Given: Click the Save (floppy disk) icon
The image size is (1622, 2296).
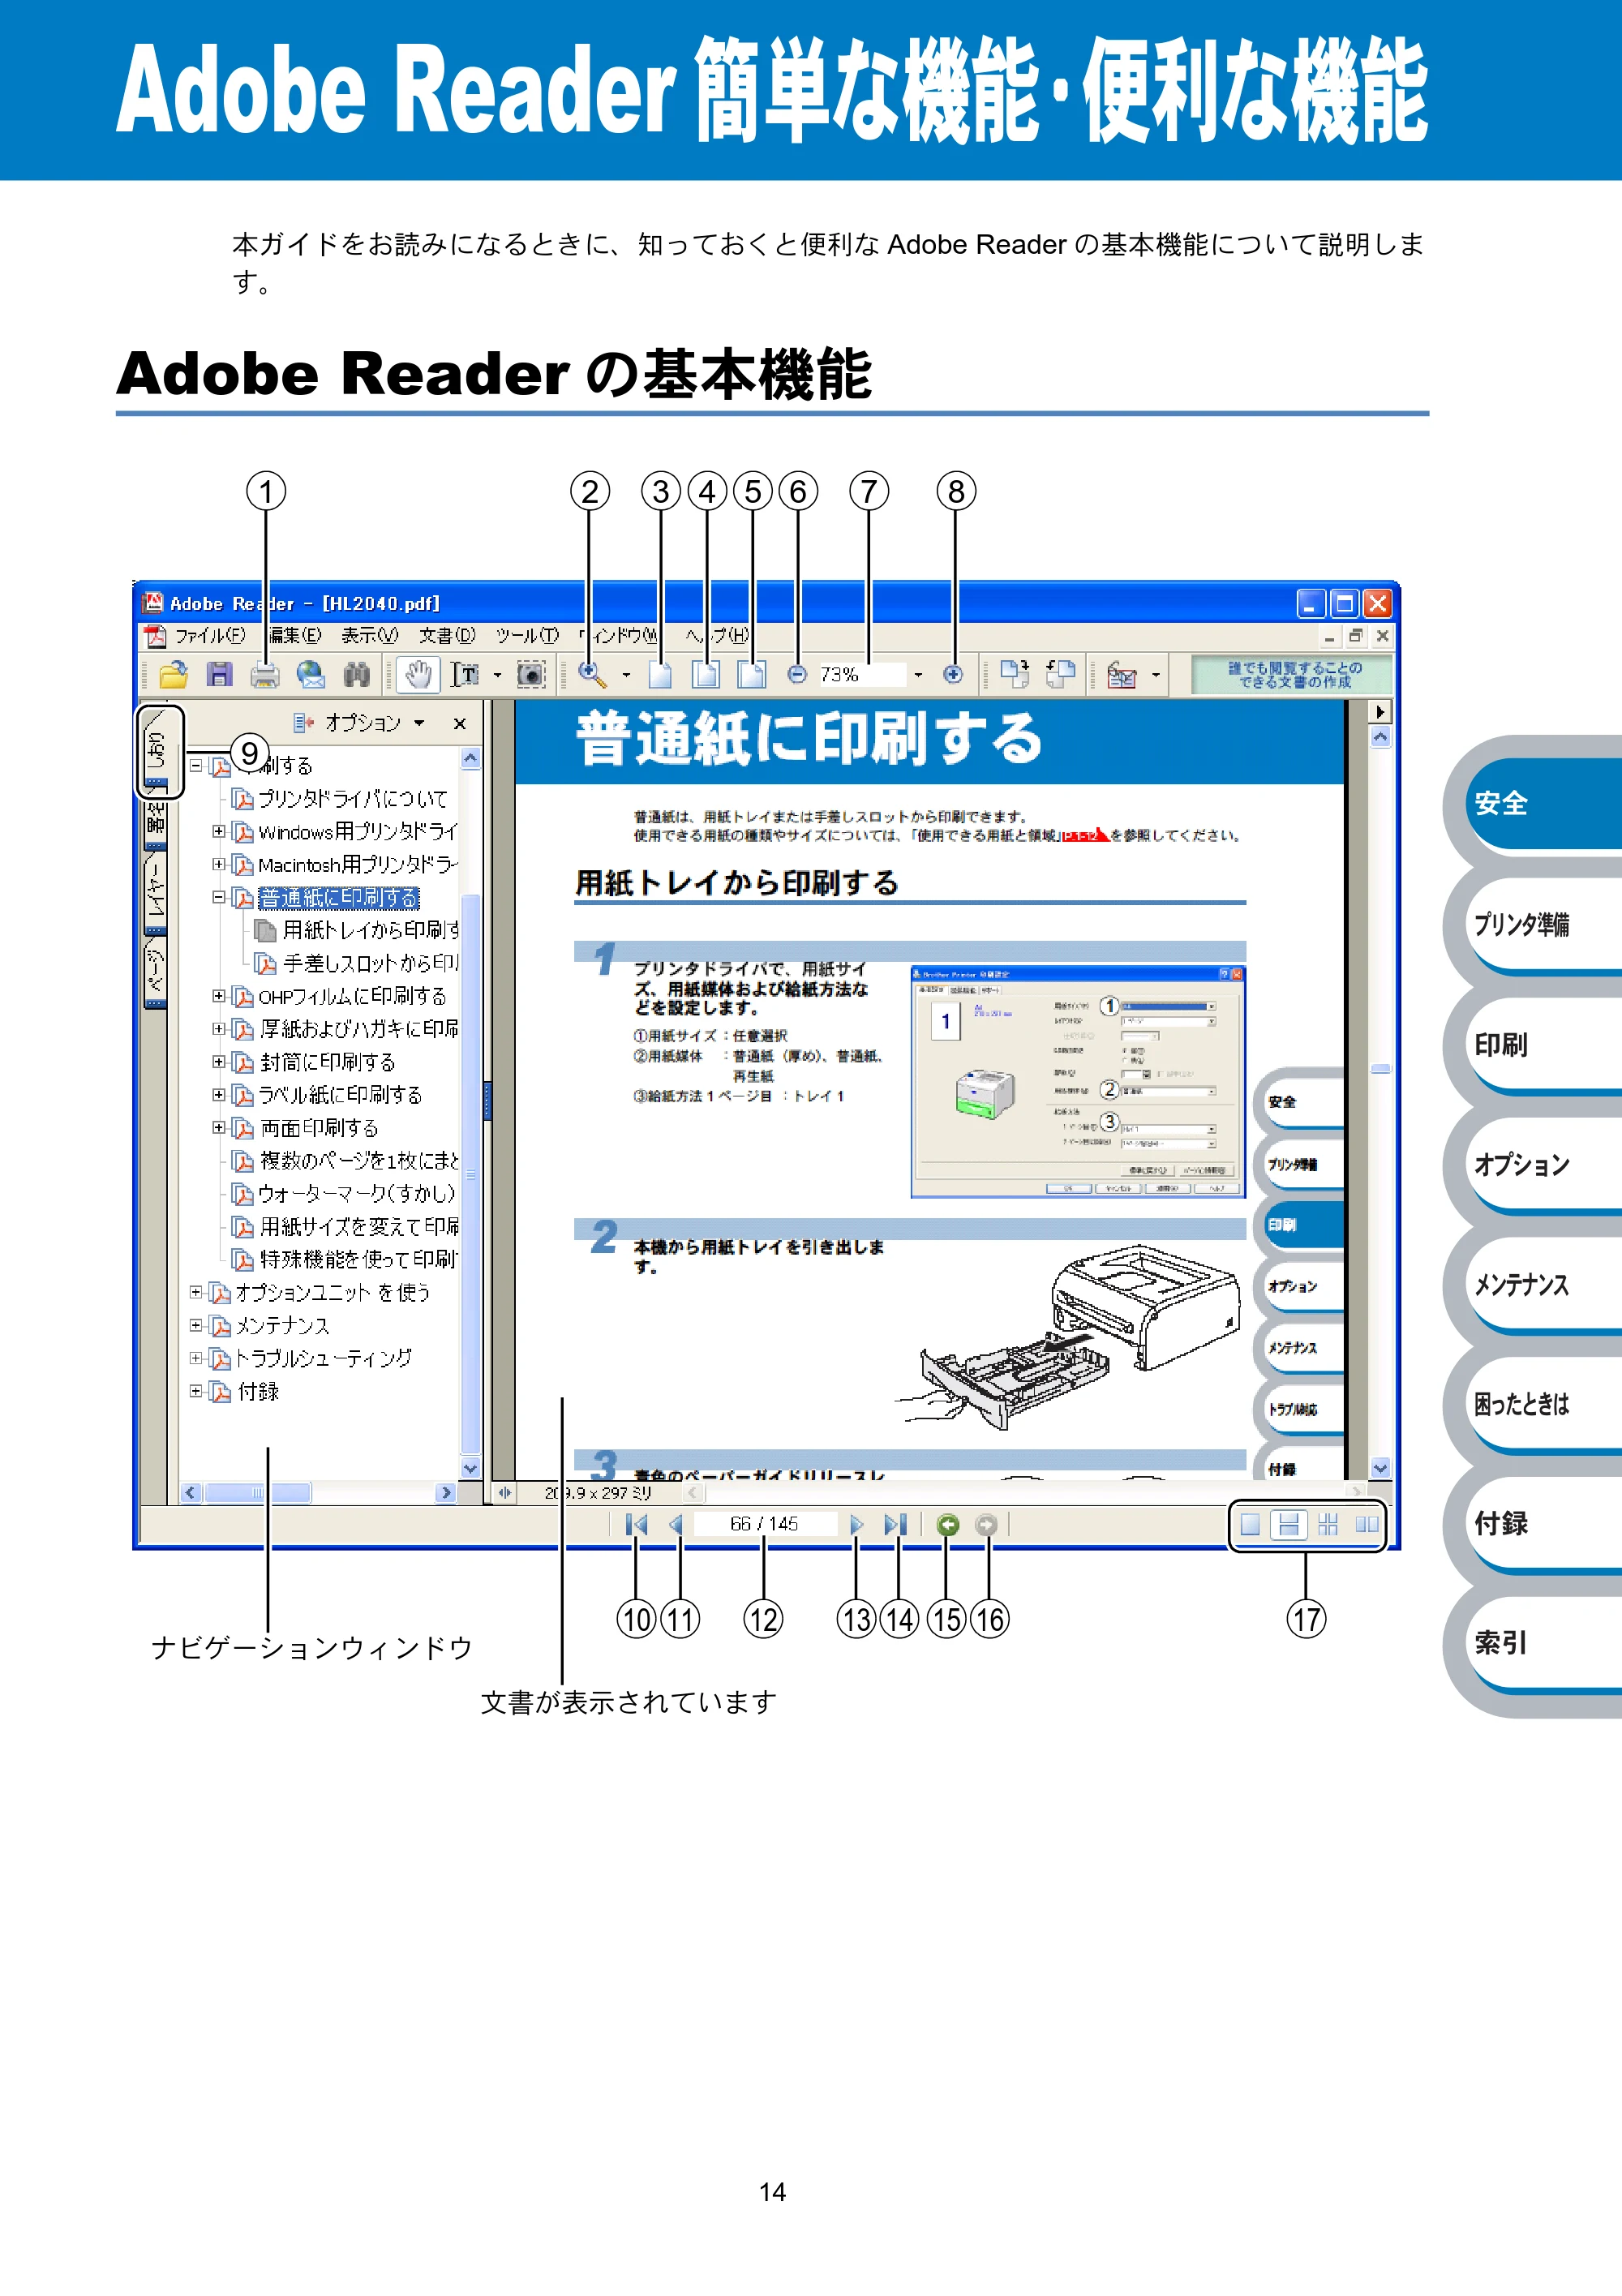Looking at the screenshot, I should [x=219, y=675].
